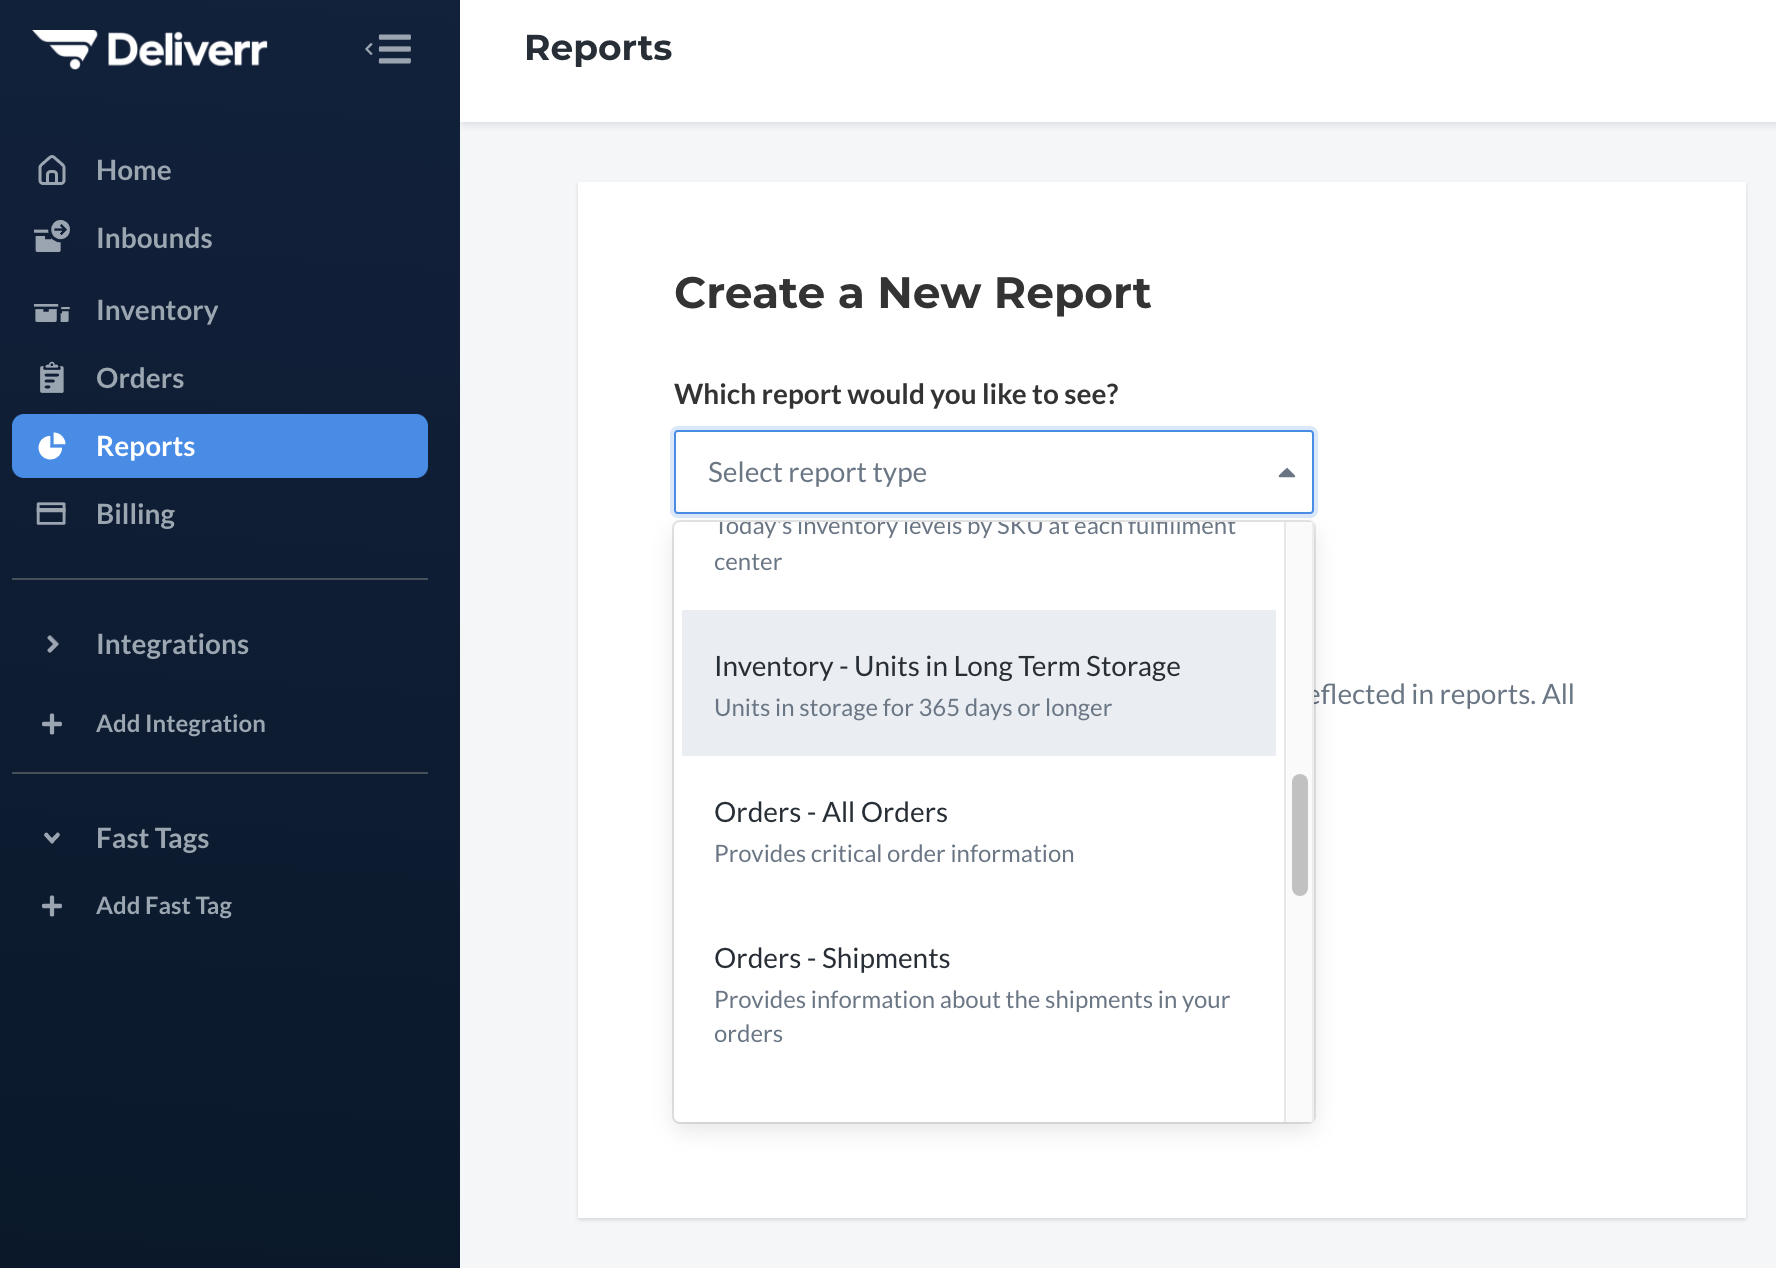The height and width of the screenshot is (1268, 1776).
Task: Select the Reports sidebar item
Action: pyautogui.click(x=220, y=446)
